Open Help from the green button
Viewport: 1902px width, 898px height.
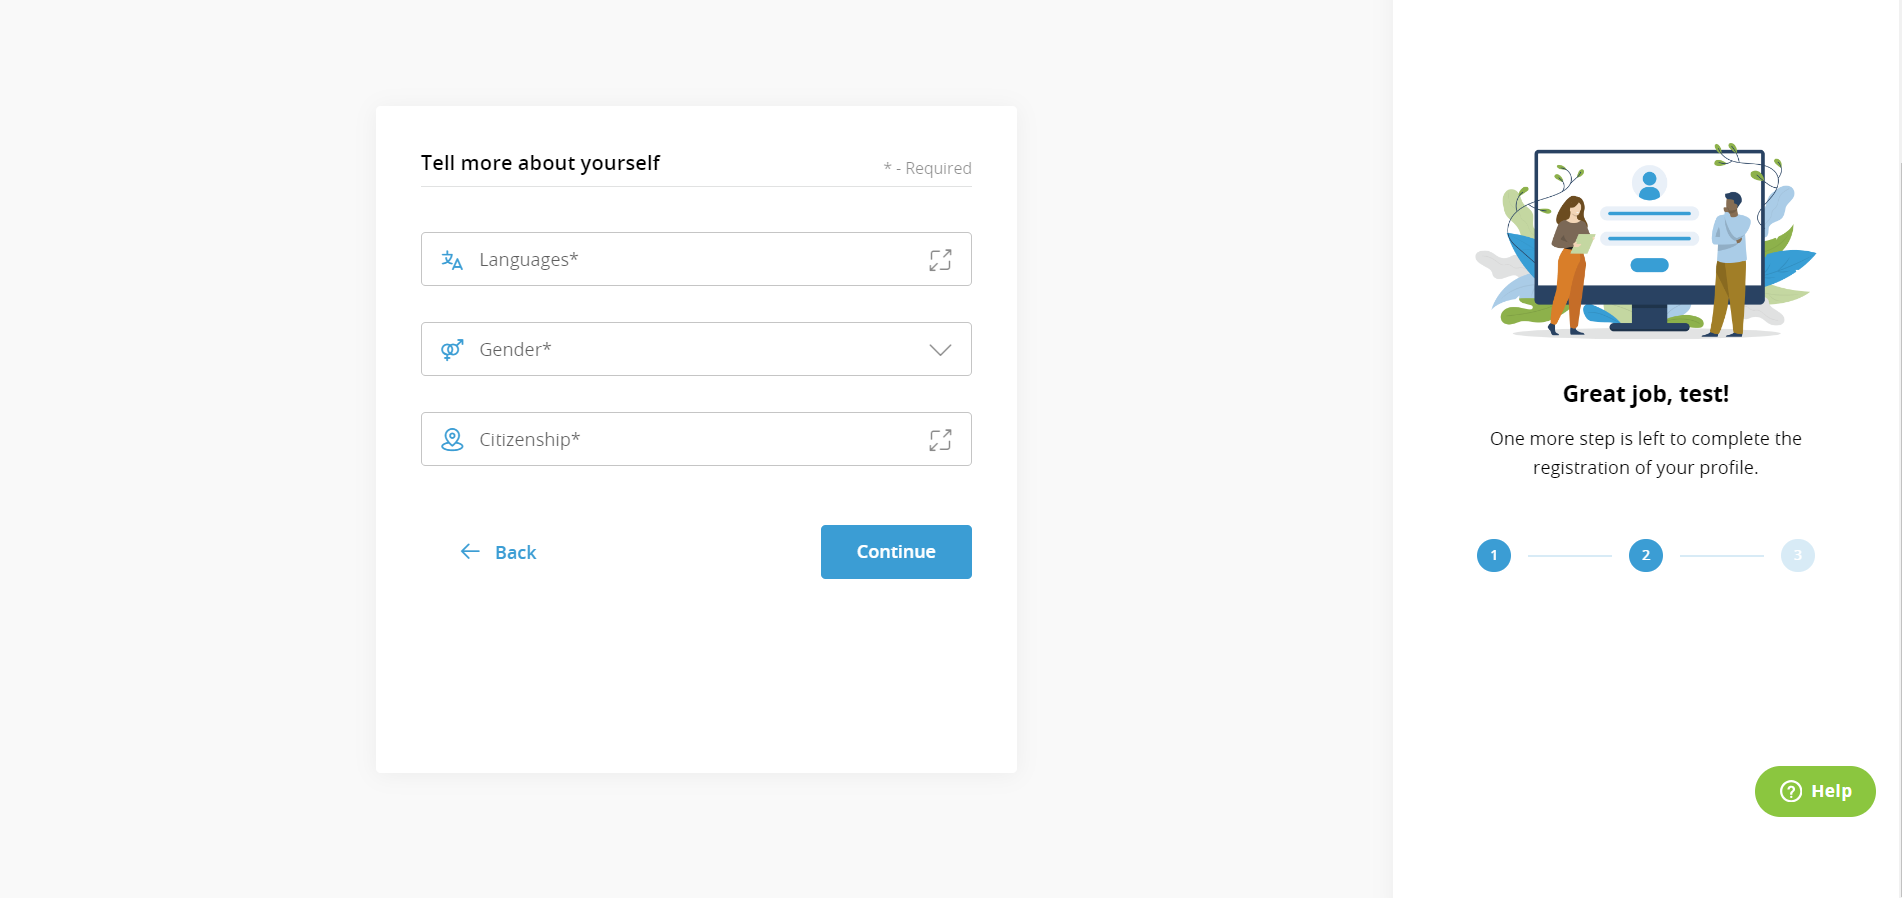tap(1814, 791)
